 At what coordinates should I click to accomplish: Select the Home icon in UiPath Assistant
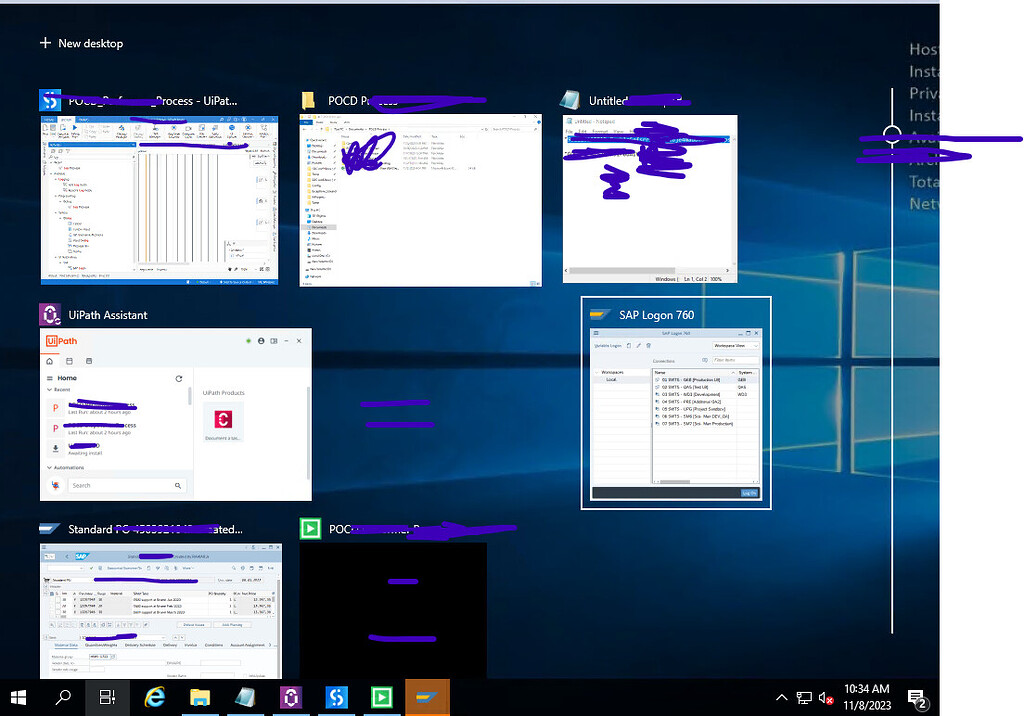click(50, 361)
